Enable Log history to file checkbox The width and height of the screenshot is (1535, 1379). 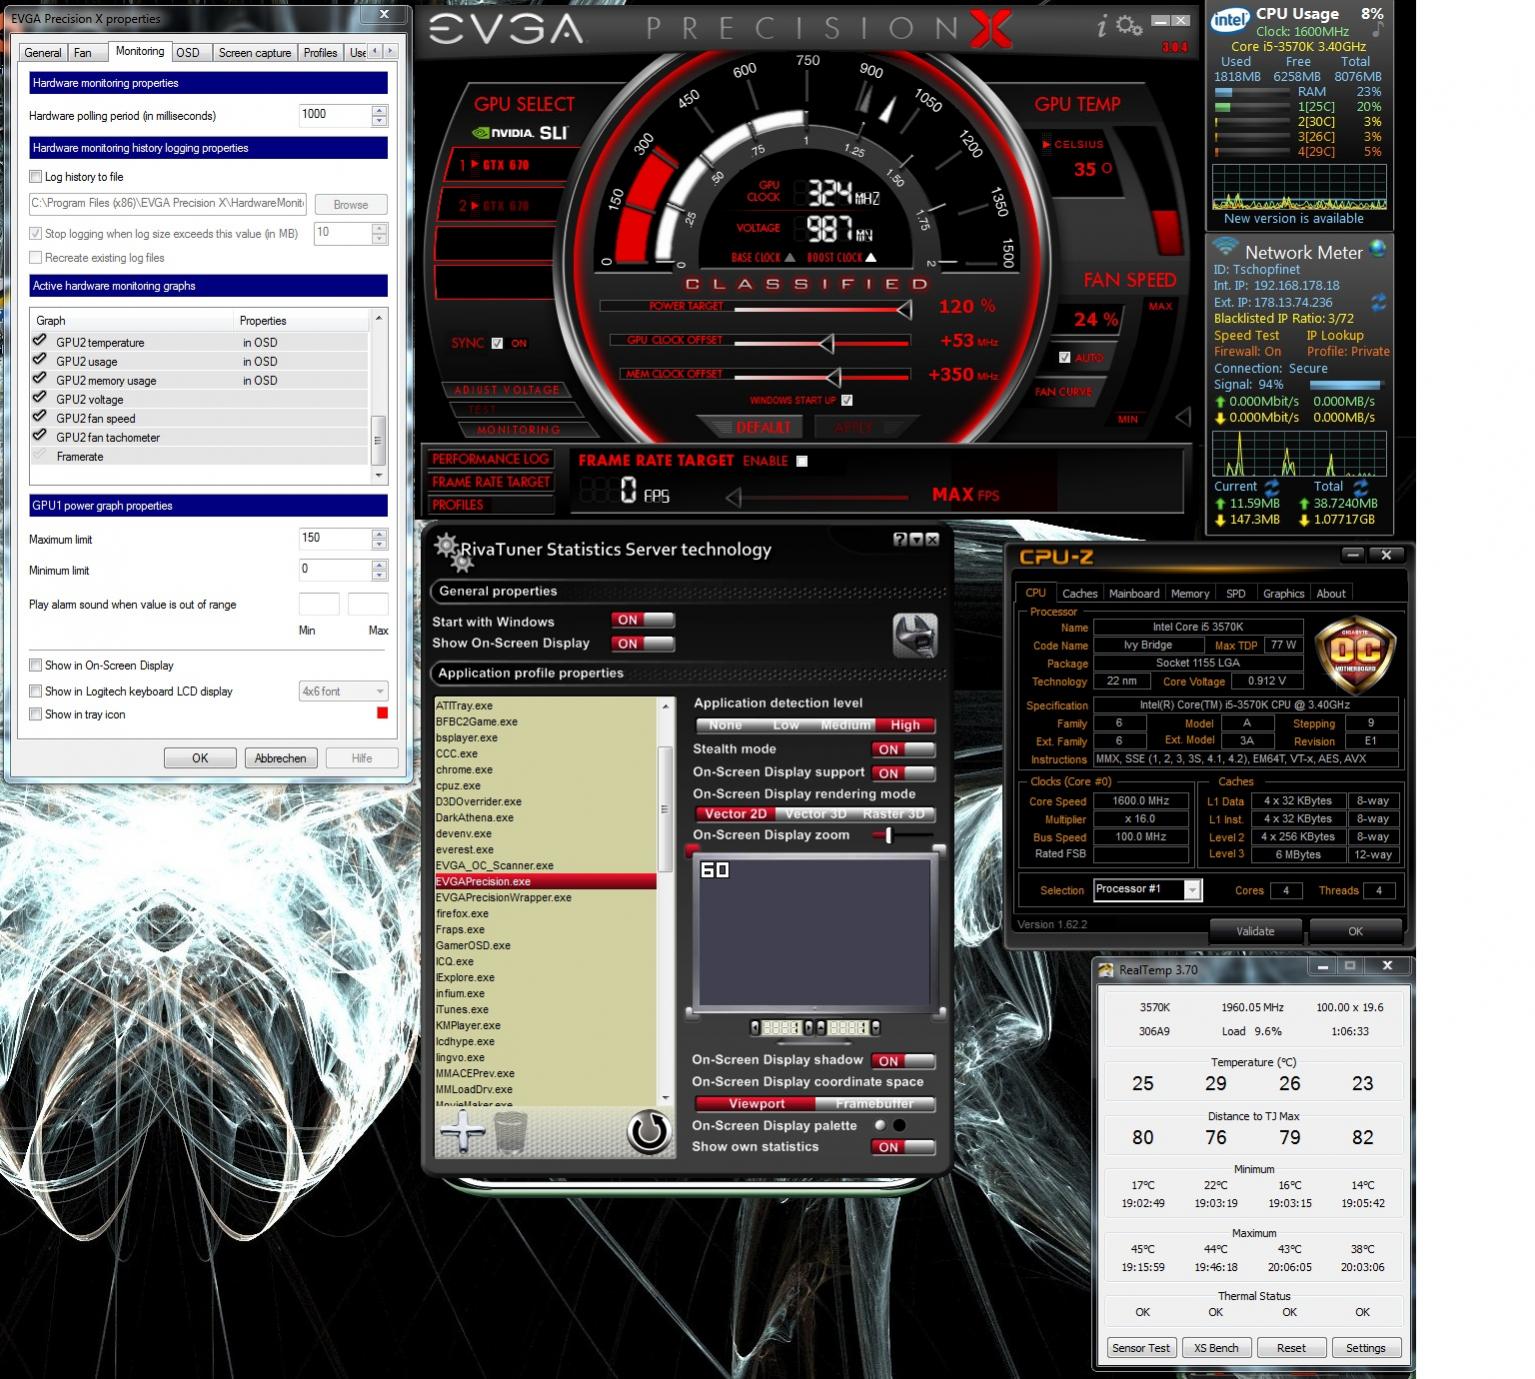[36, 177]
